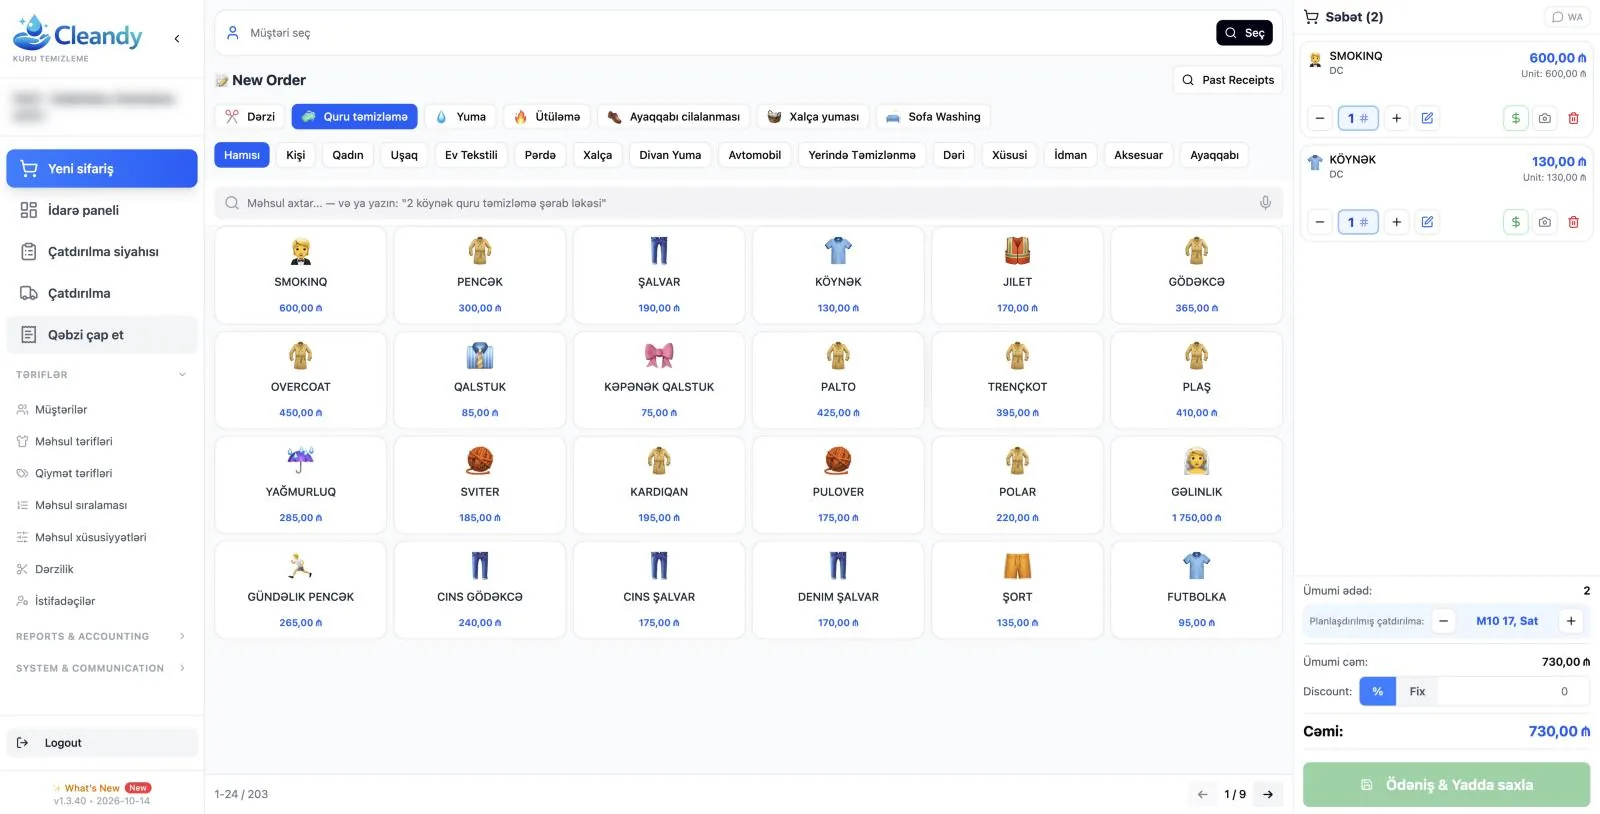This screenshot has height=814, width=1600.
Task: Click the product search field
Action: point(748,203)
